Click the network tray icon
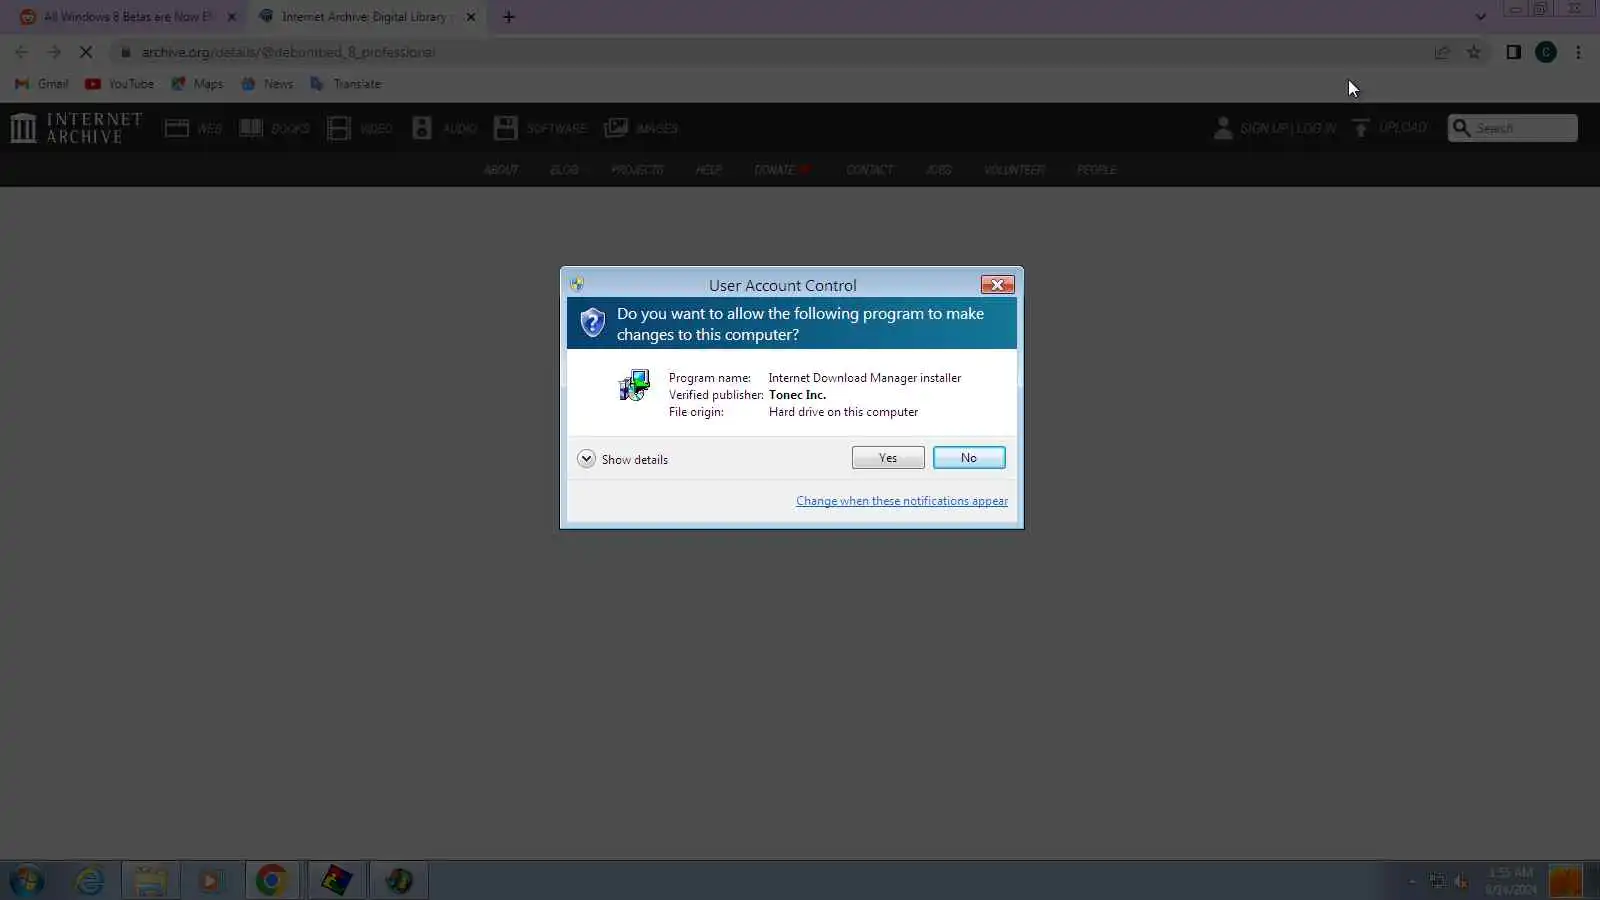Screen dimensions: 1600x900 tap(1437, 881)
